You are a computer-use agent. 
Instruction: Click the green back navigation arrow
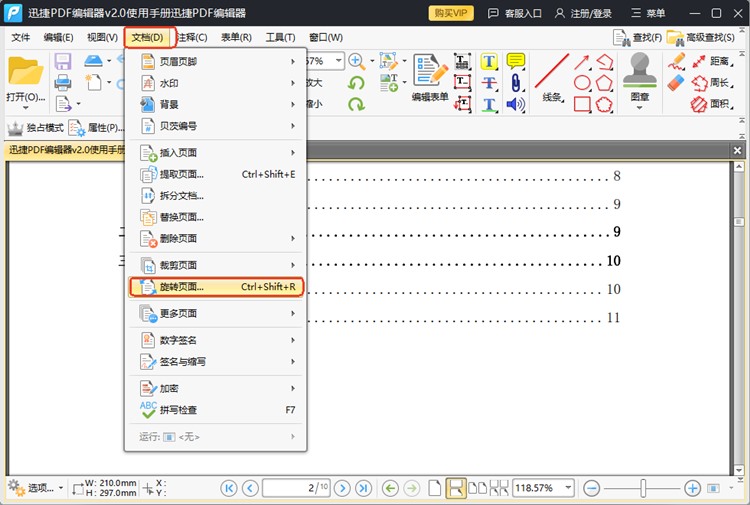coord(390,488)
